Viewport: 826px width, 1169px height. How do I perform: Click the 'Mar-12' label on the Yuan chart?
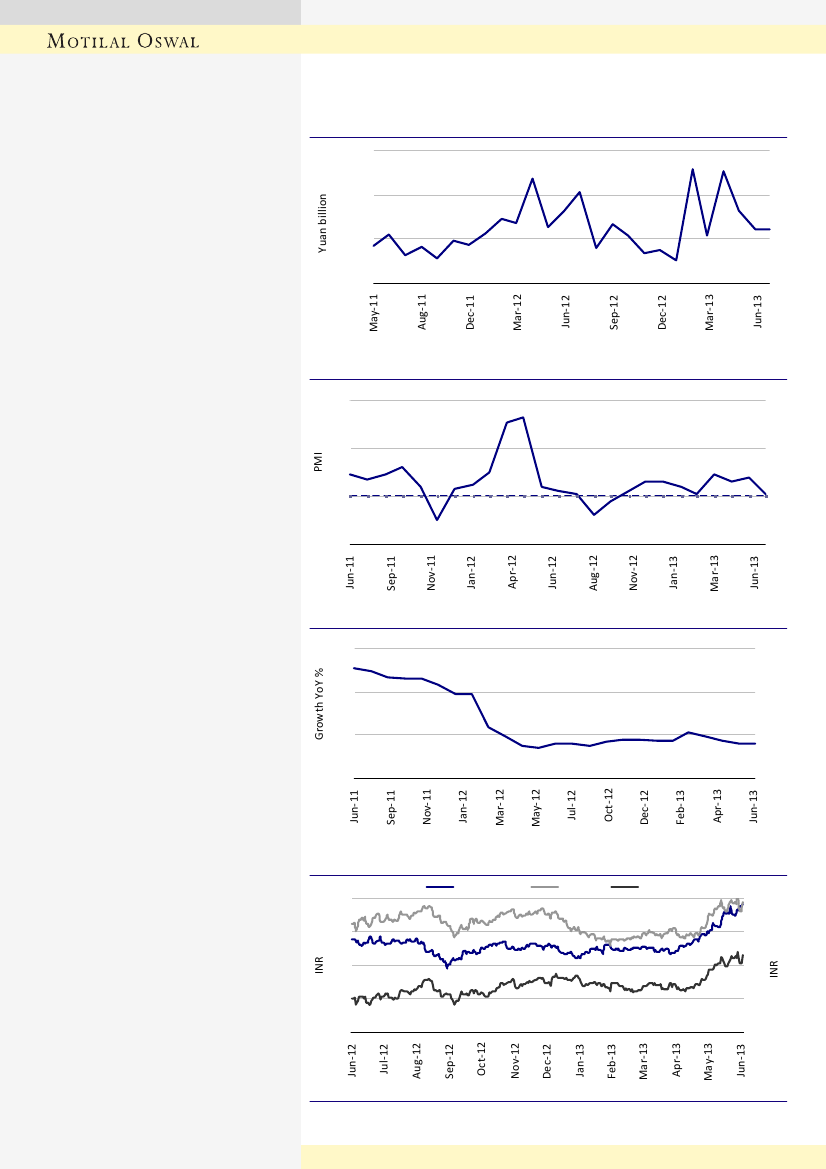click(518, 312)
